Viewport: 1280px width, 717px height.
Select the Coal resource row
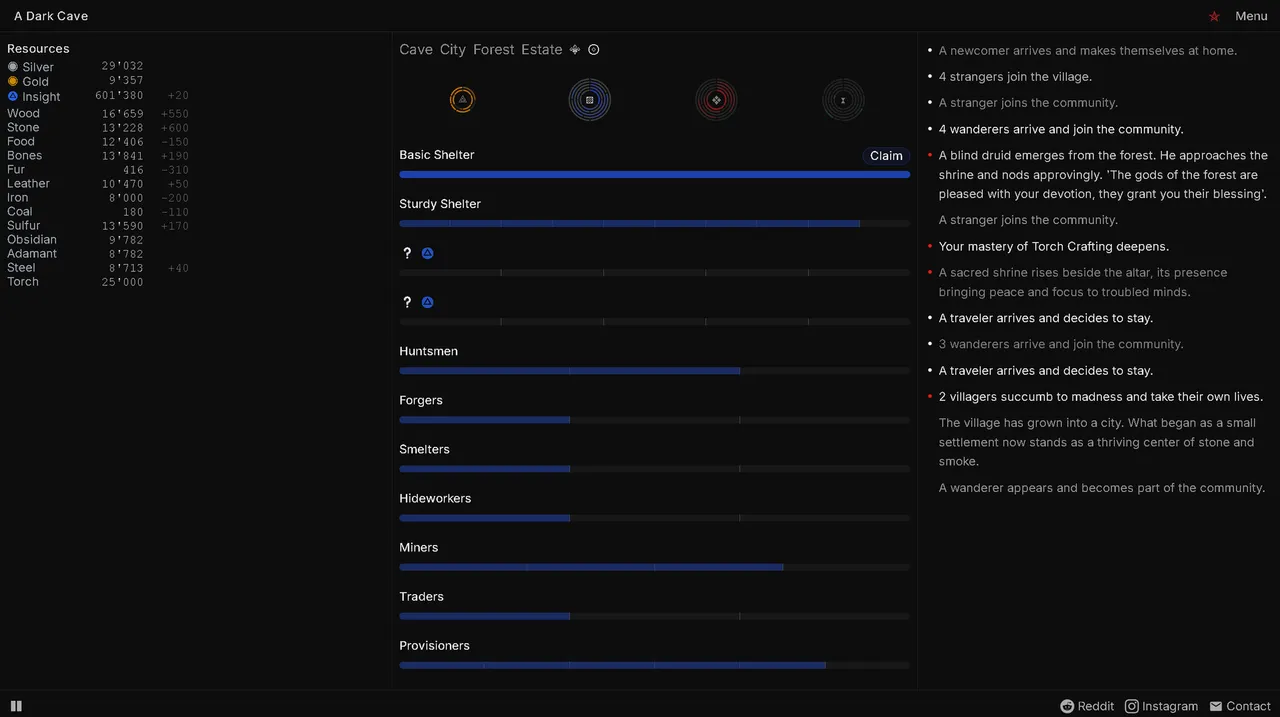(98, 212)
